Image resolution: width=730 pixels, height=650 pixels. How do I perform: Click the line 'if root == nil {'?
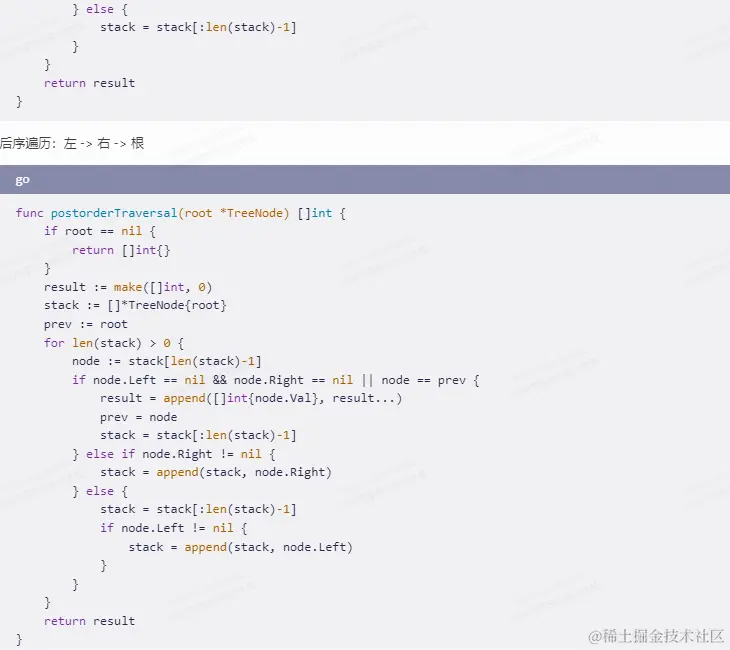pos(100,231)
